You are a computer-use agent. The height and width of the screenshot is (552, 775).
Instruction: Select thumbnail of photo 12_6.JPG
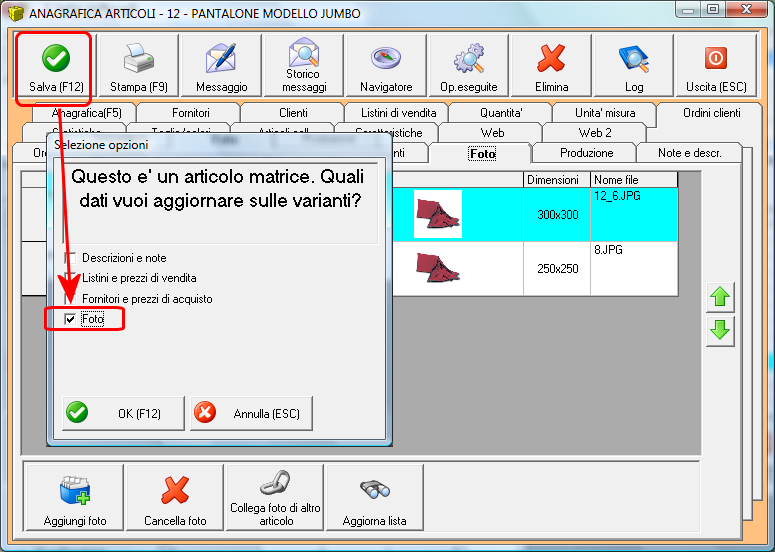(x=438, y=214)
